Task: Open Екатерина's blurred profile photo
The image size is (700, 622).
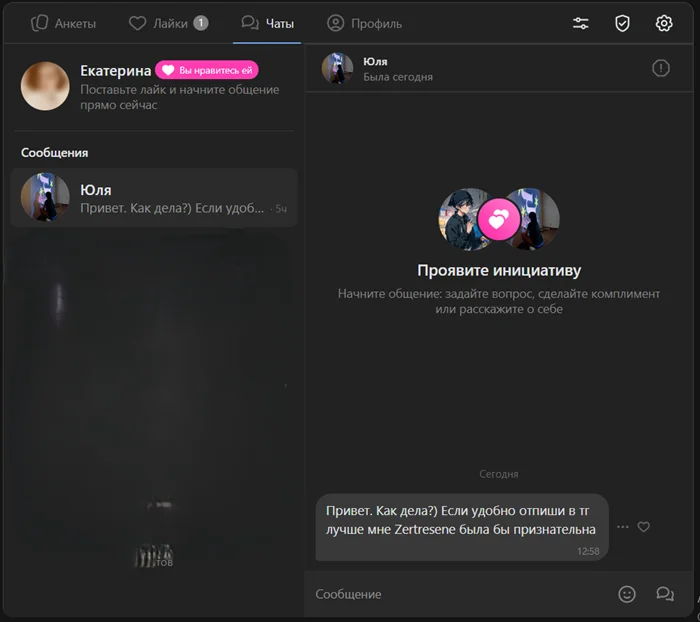Action: tap(45, 86)
